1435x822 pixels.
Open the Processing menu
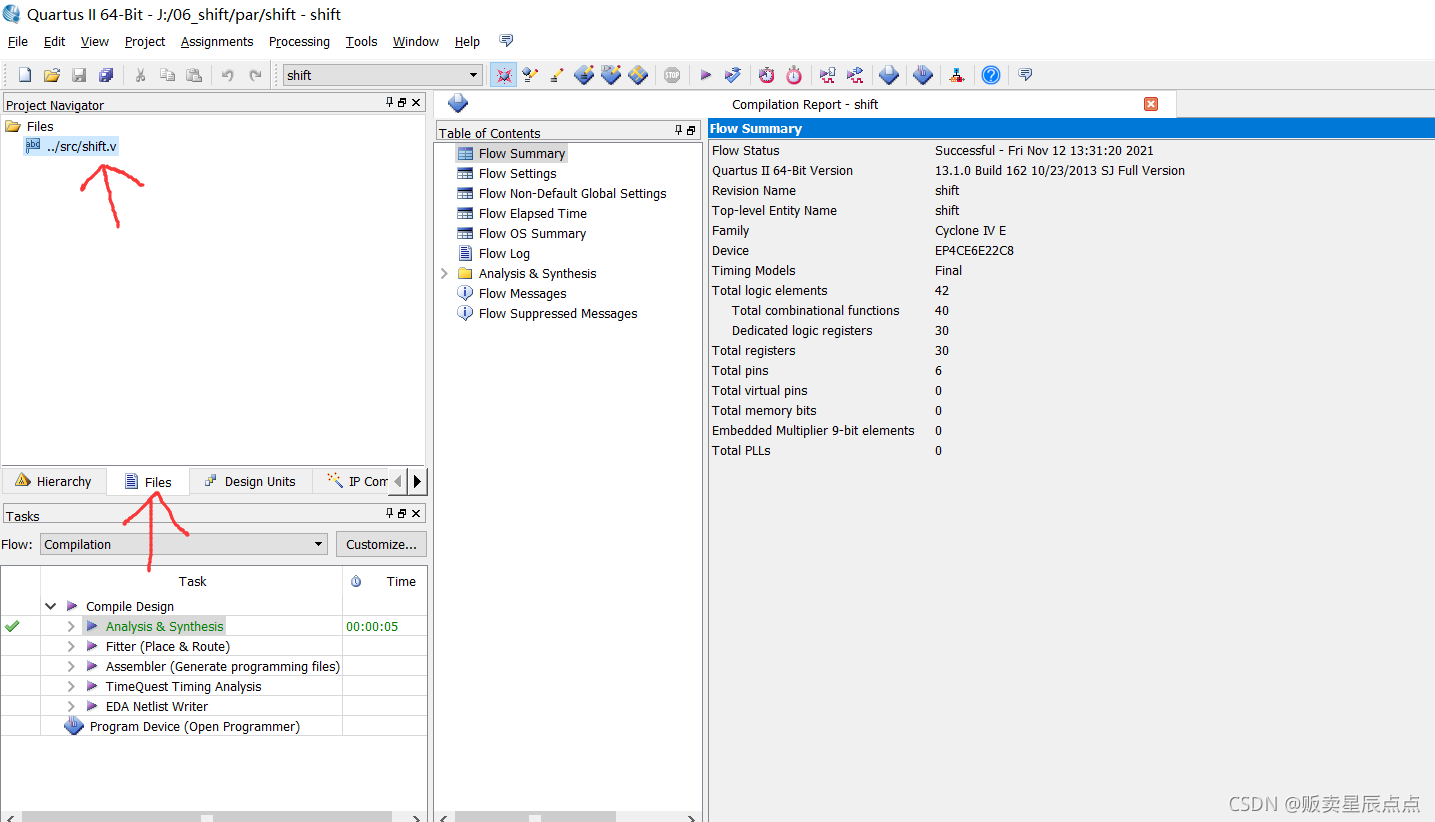click(299, 41)
